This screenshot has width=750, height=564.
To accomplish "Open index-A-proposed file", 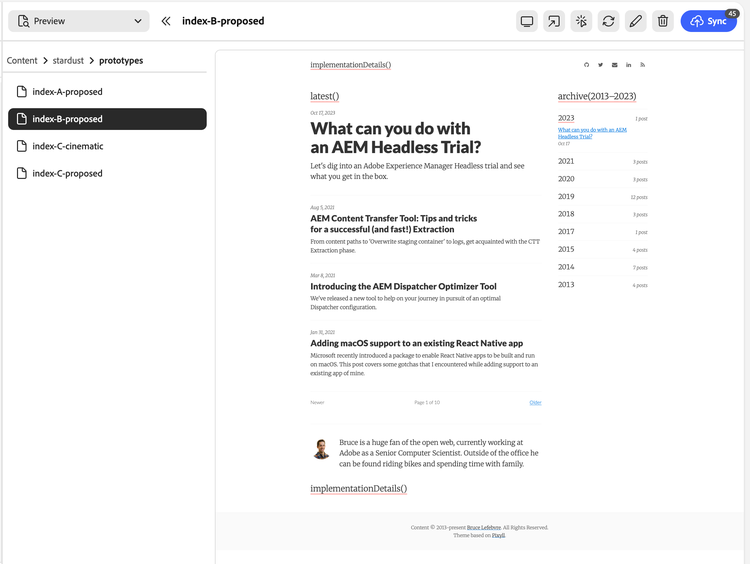I will (x=107, y=91).
